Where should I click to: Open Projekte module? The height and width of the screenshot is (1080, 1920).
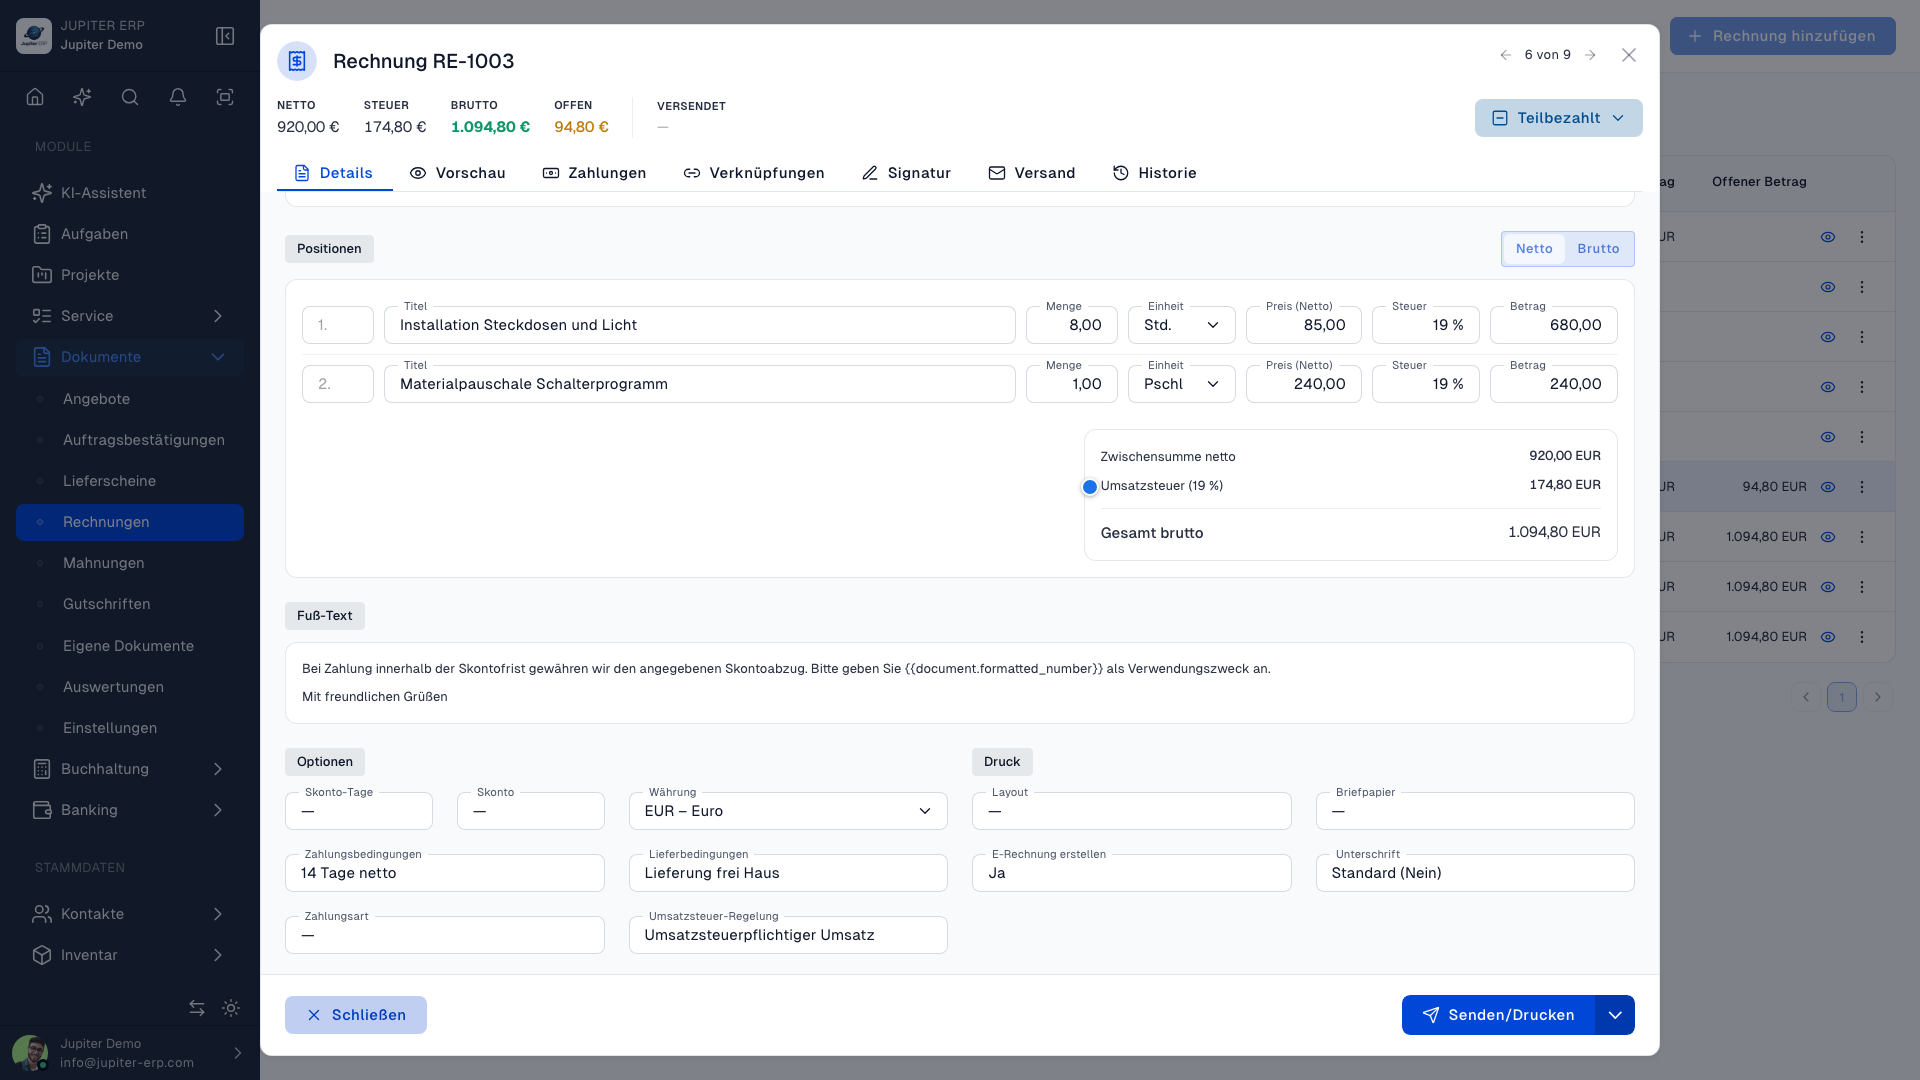click(130, 275)
